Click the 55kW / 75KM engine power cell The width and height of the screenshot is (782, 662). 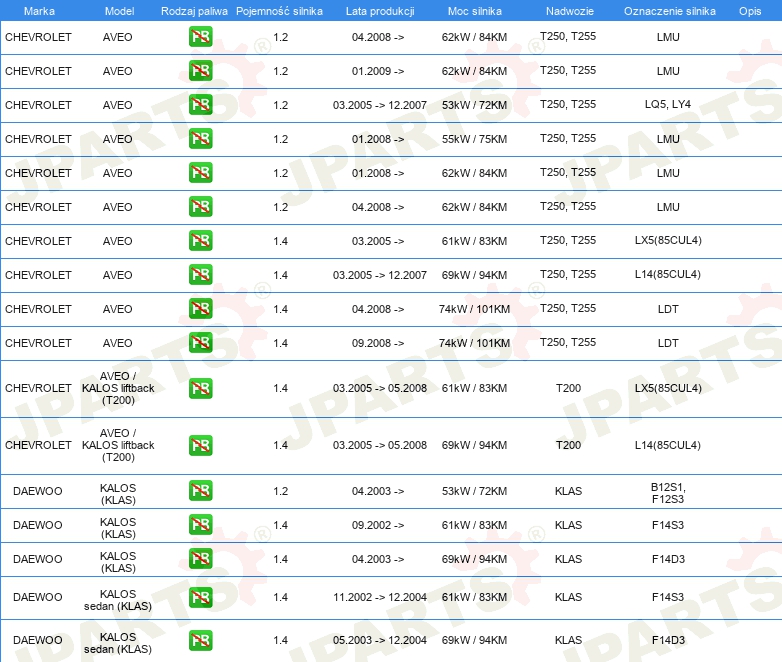click(474, 139)
